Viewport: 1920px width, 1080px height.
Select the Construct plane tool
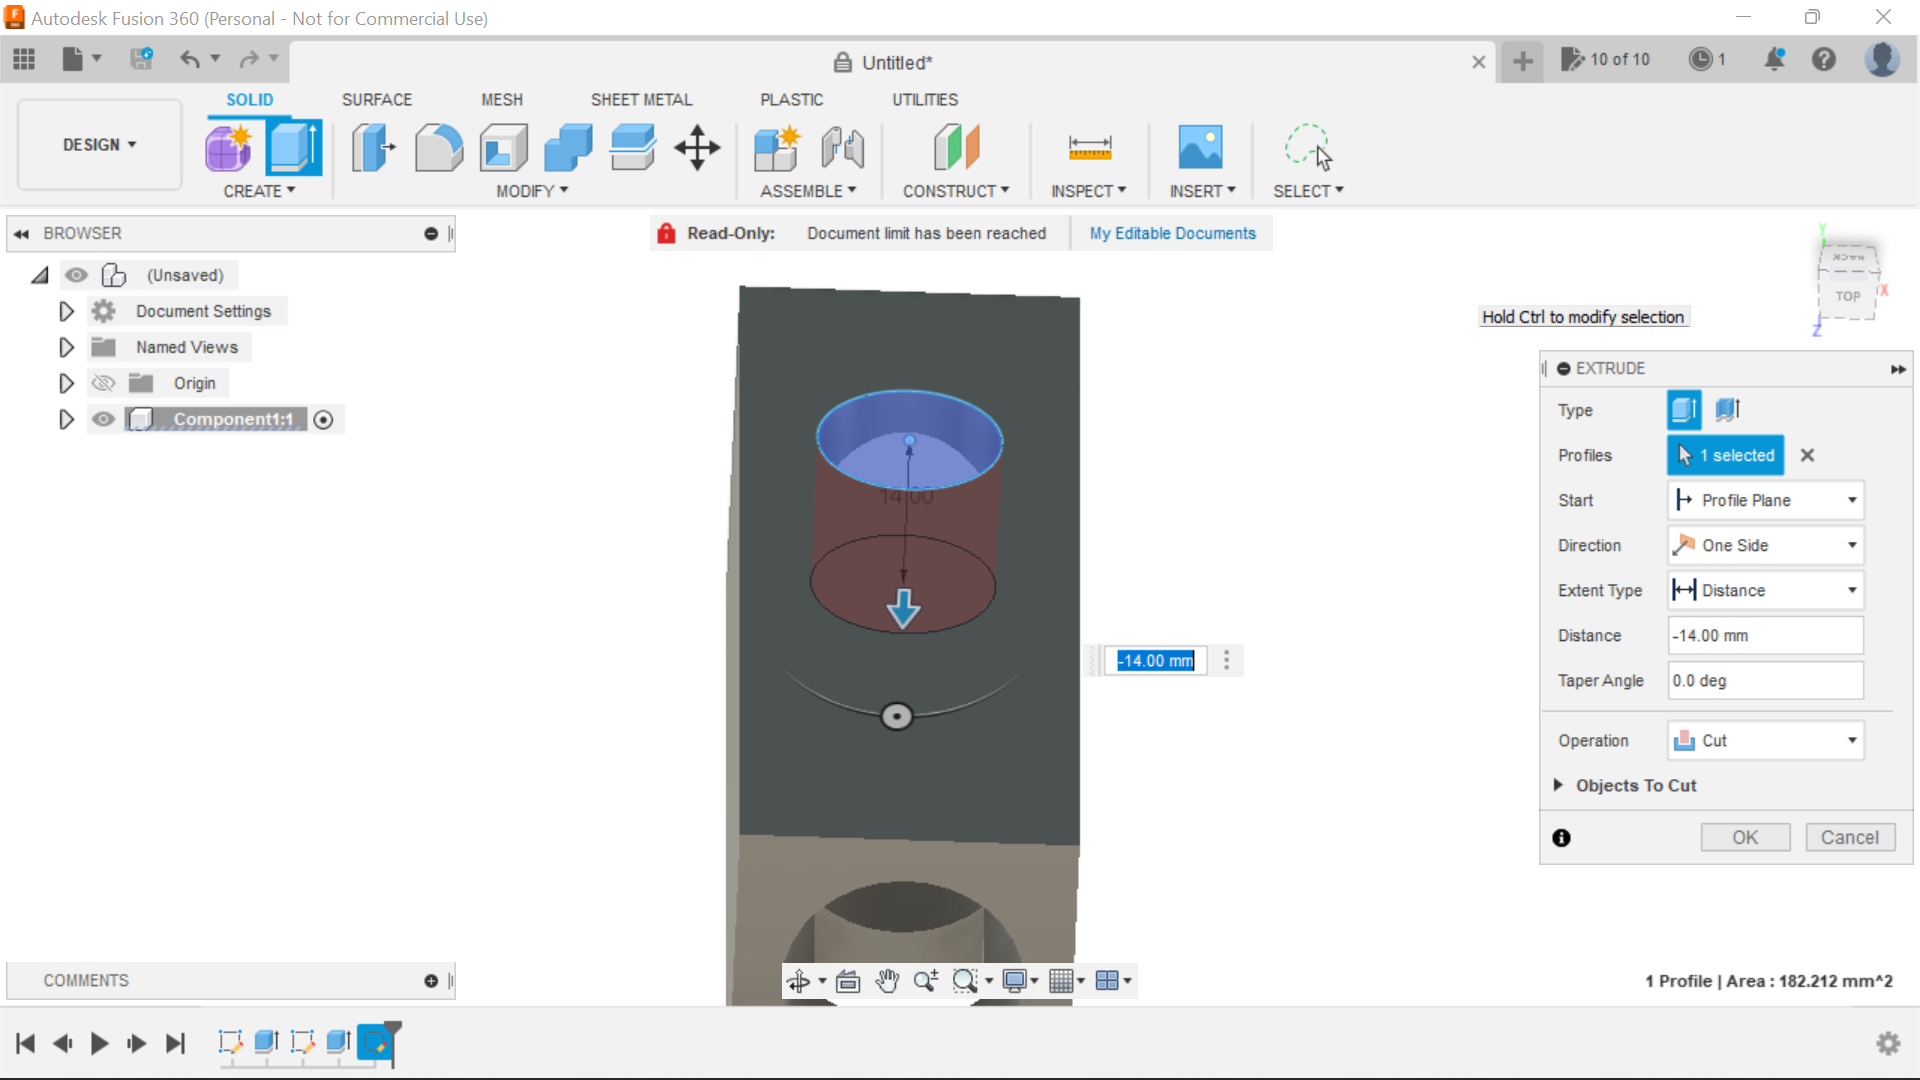tap(957, 147)
